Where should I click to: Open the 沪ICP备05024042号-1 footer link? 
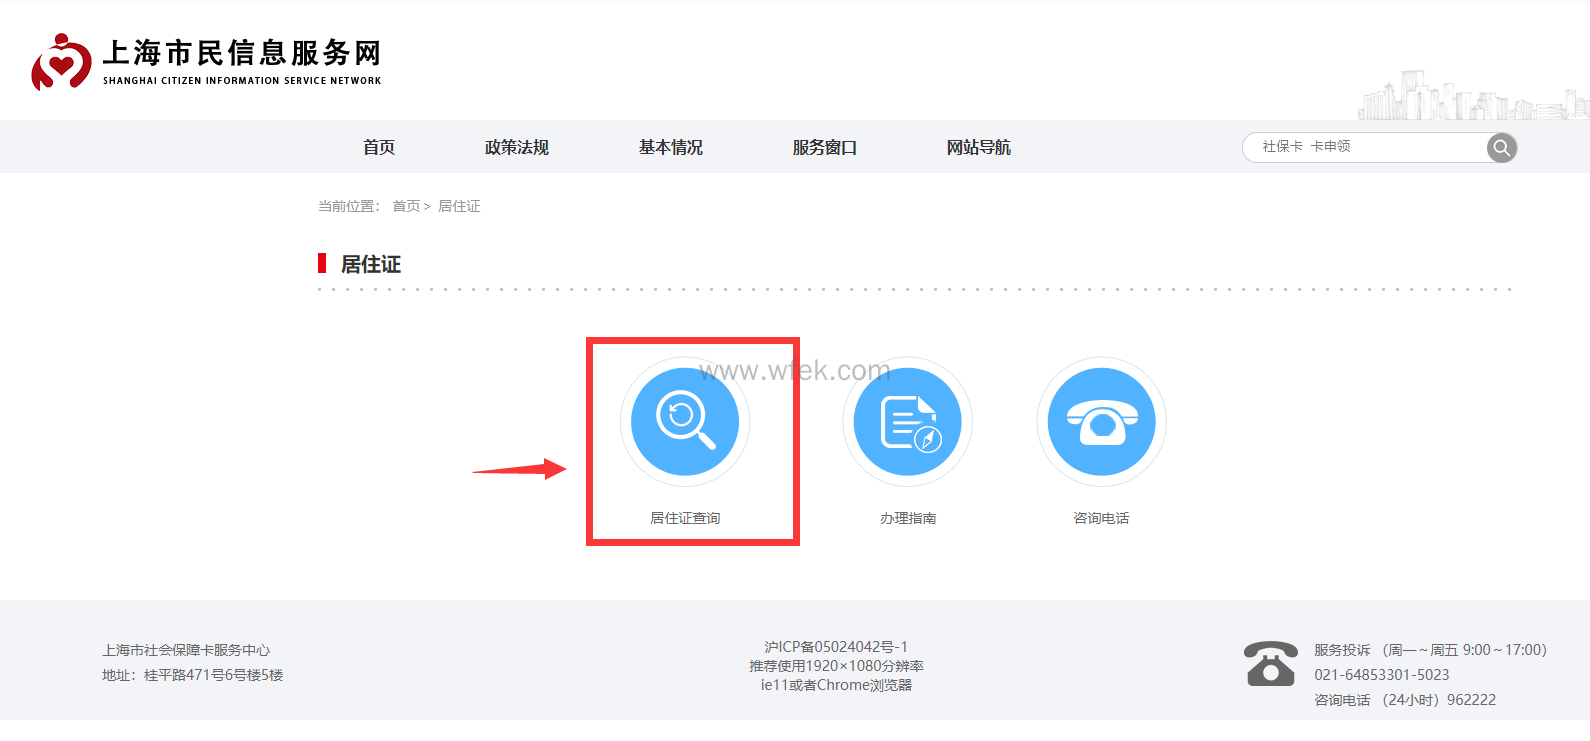point(836,647)
